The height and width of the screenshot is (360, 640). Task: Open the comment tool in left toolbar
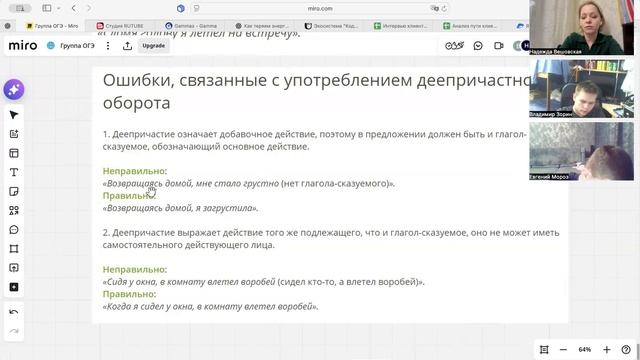point(14,230)
